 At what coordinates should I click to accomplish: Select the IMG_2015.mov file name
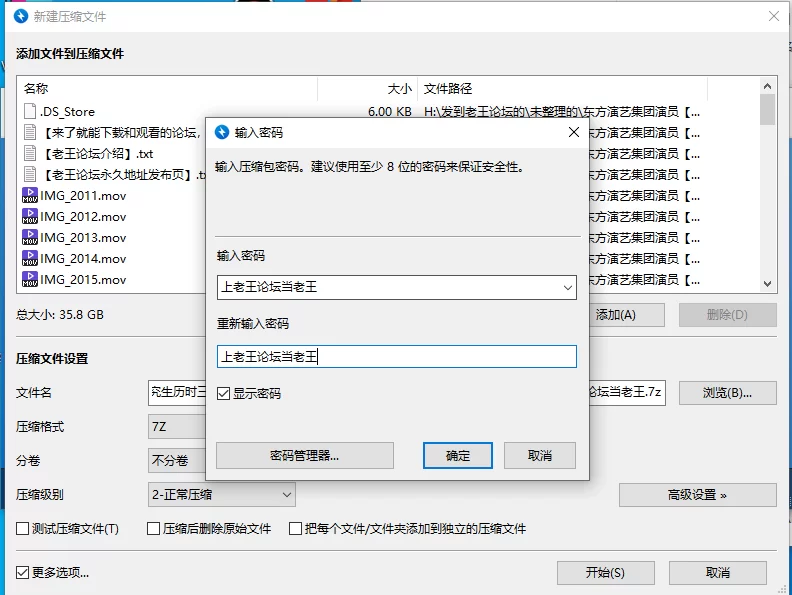[x=83, y=280]
